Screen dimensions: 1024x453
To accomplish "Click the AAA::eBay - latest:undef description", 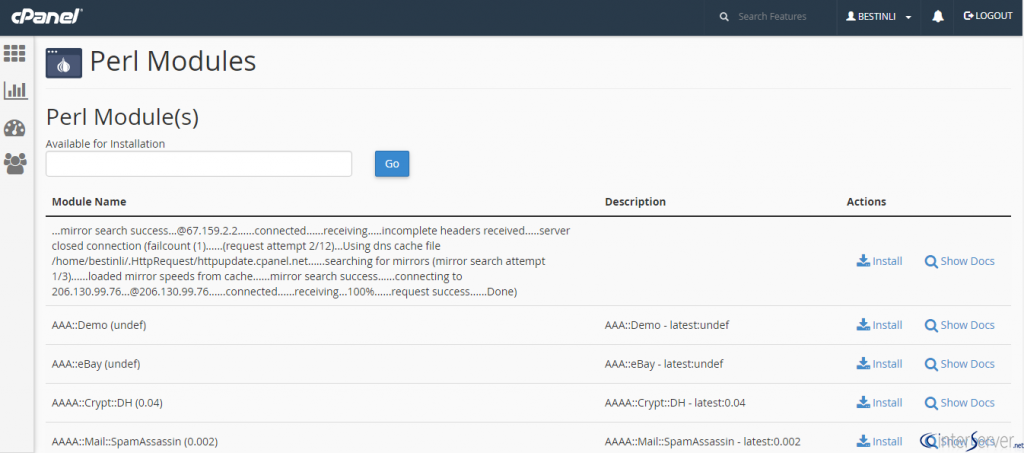I will (664, 364).
